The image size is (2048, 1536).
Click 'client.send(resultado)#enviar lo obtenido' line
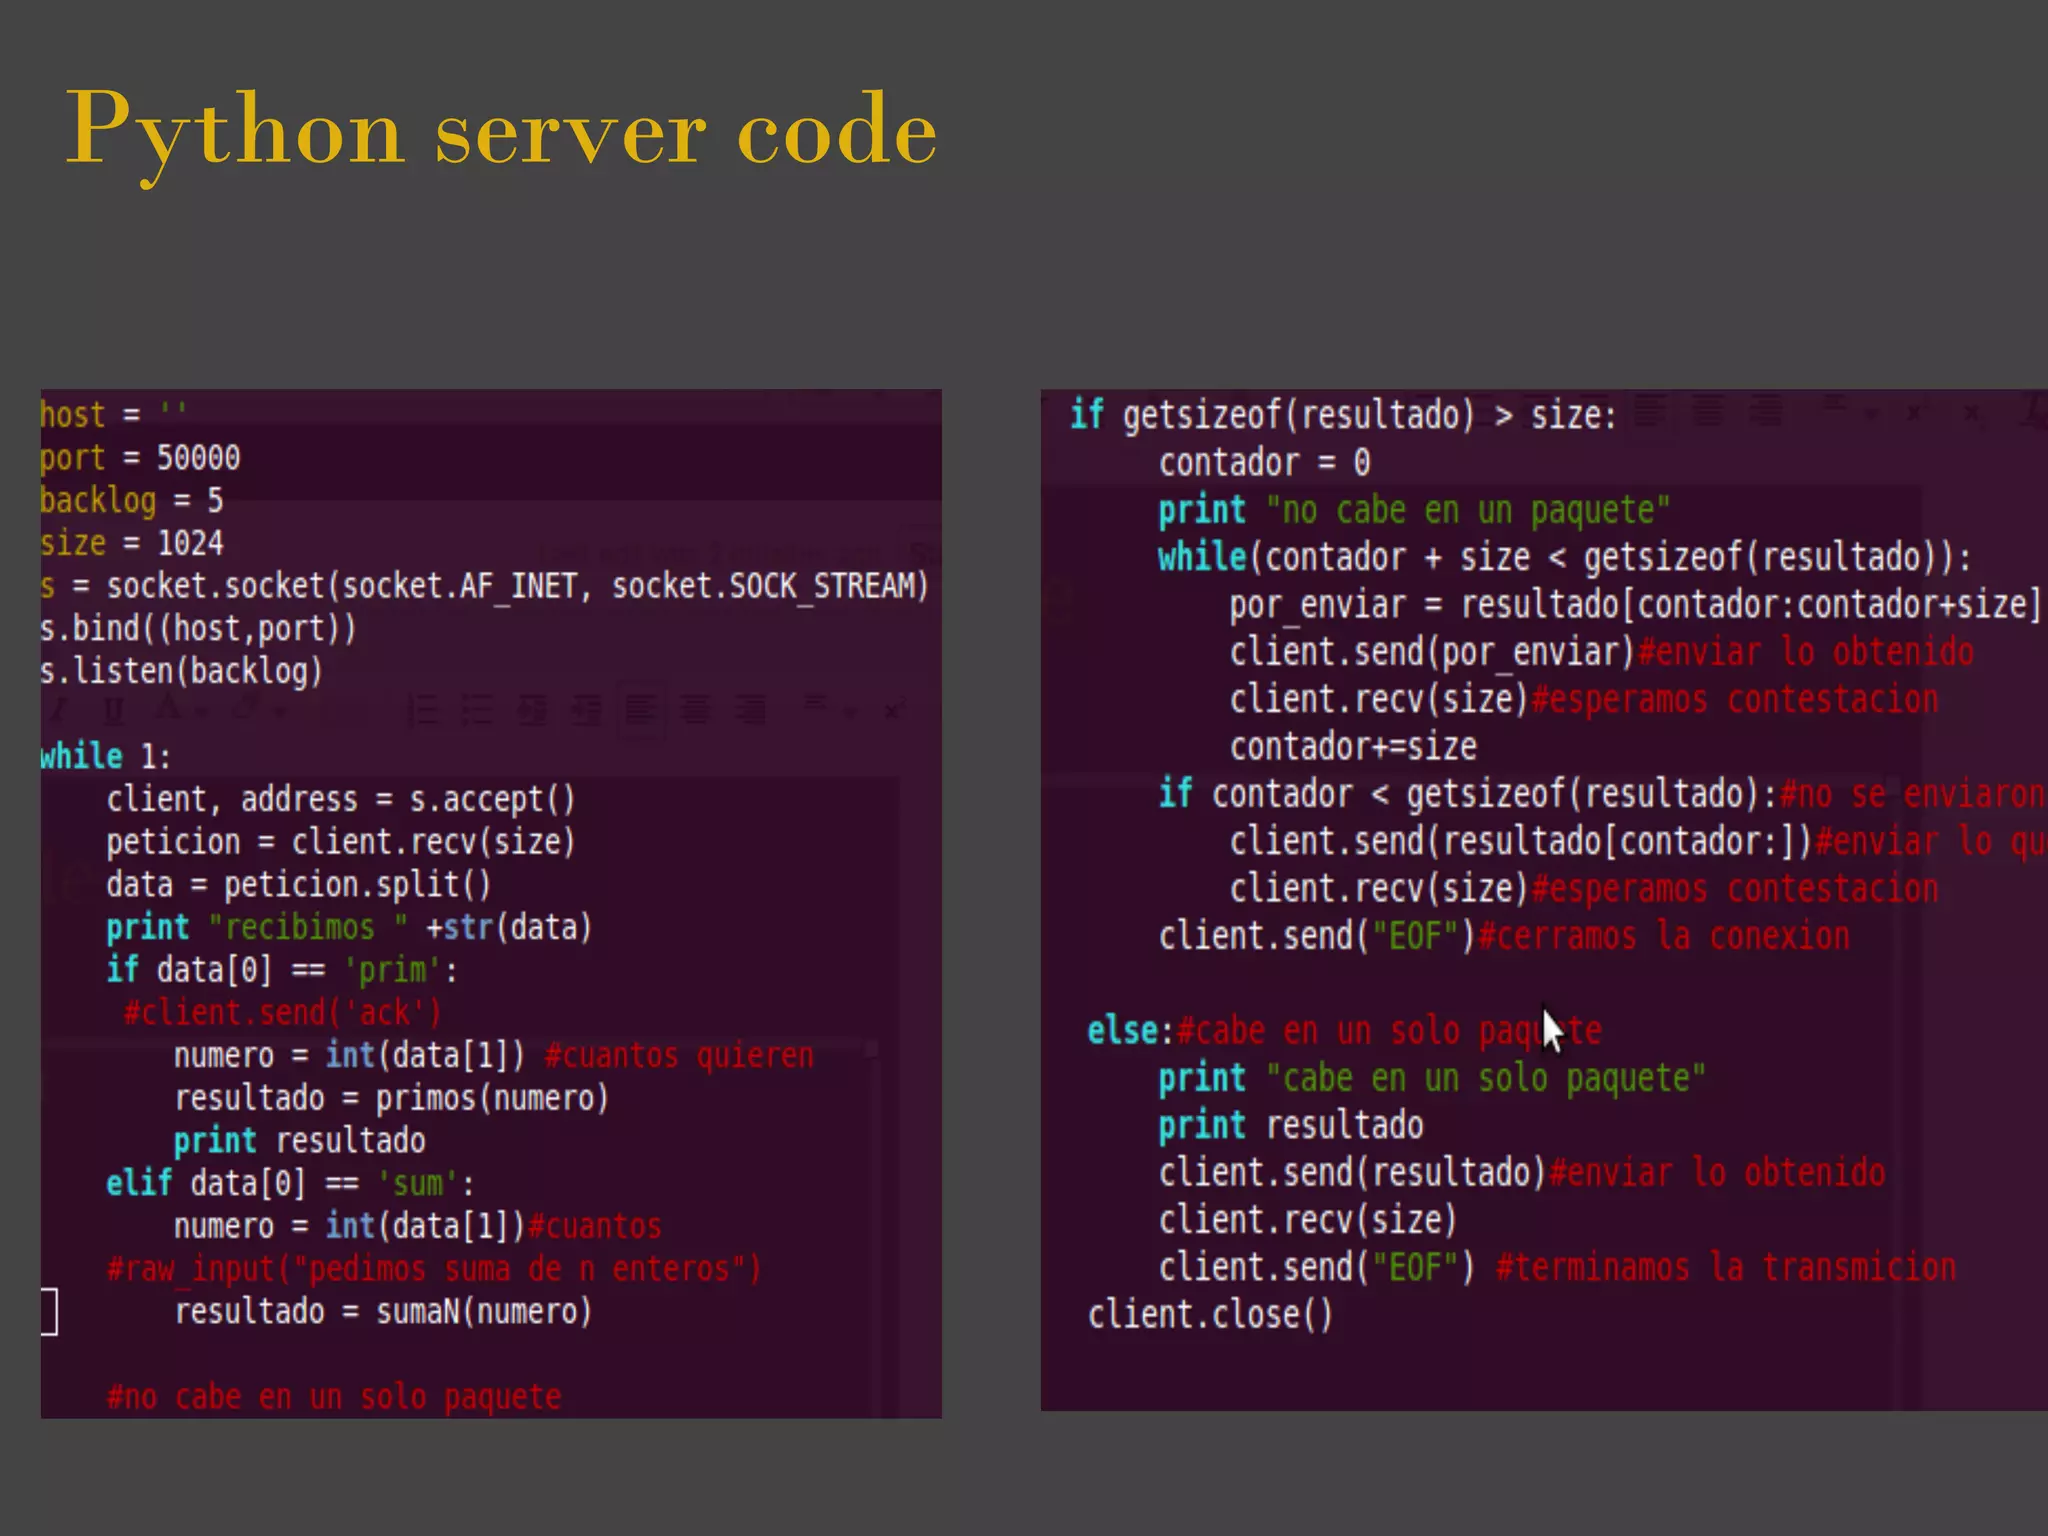(x=1522, y=1172)
